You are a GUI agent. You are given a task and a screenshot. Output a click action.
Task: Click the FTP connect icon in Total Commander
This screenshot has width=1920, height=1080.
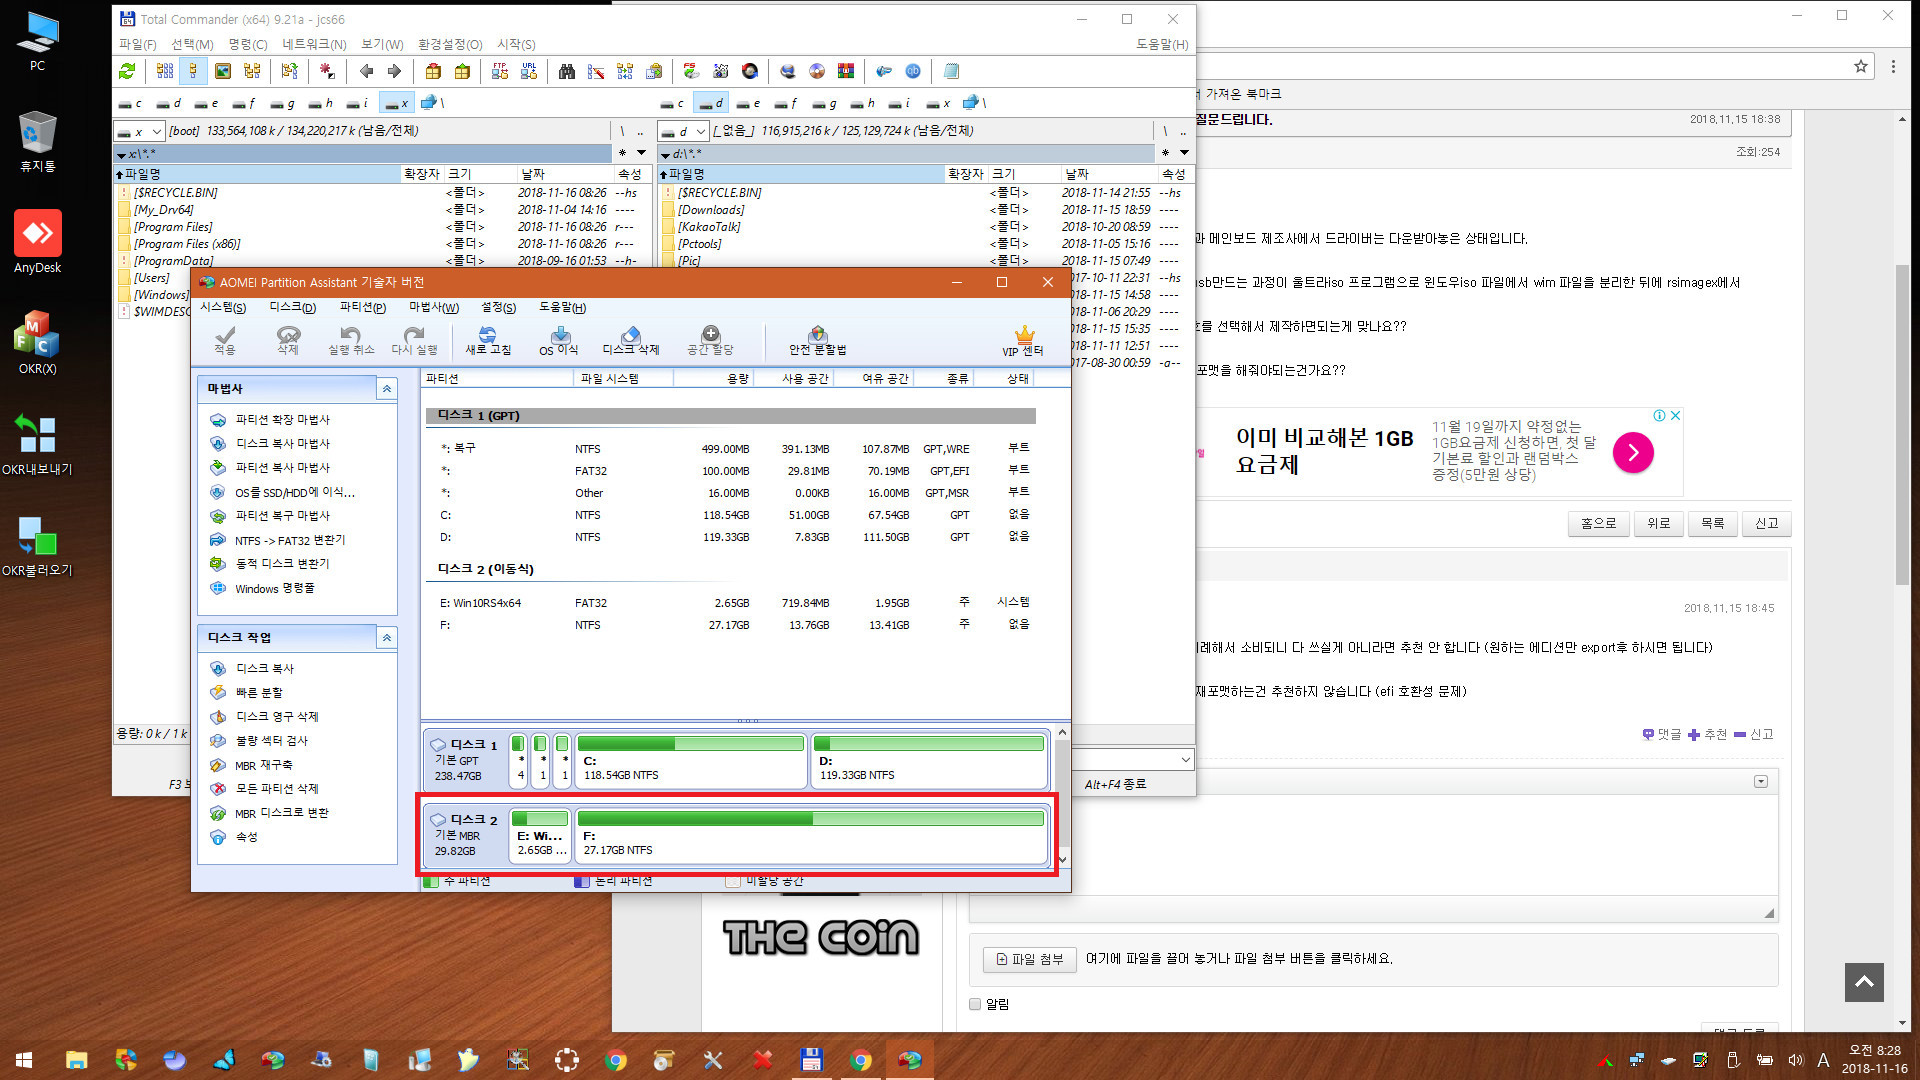(500, 71)
